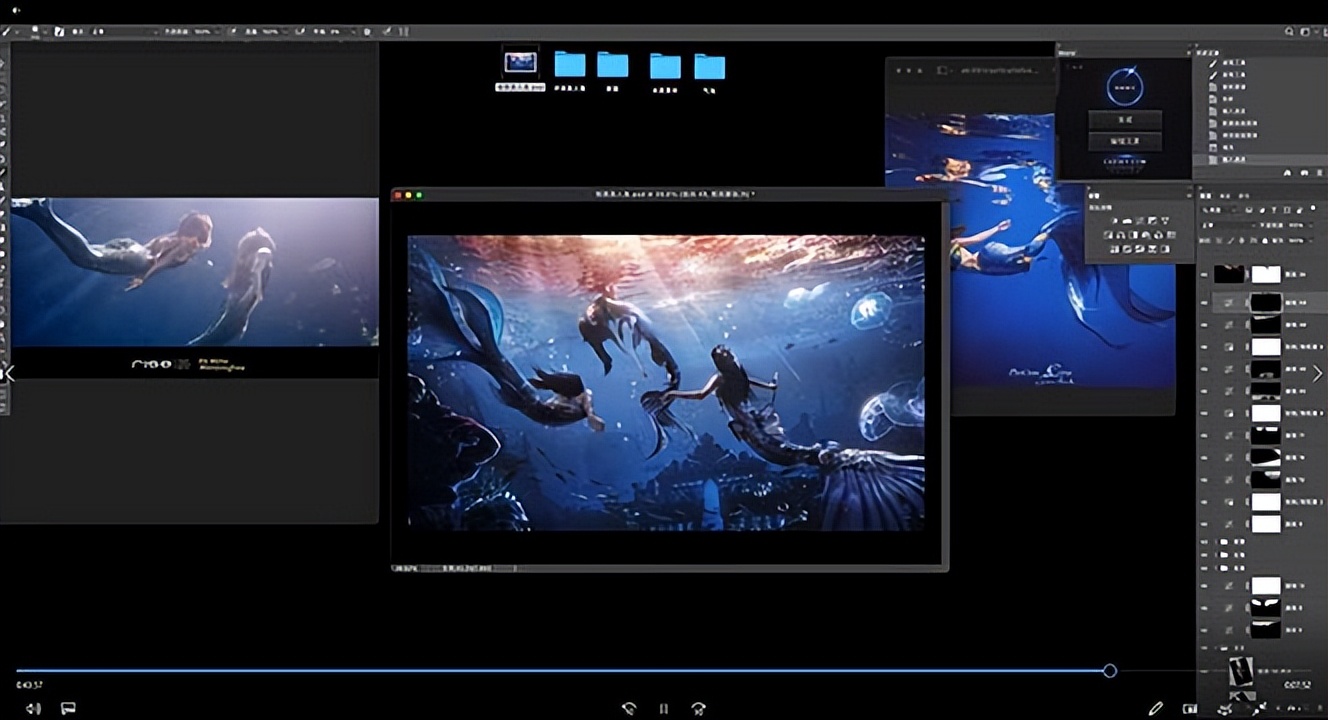Open the rightmost blue desktop folder

[709, 67]
